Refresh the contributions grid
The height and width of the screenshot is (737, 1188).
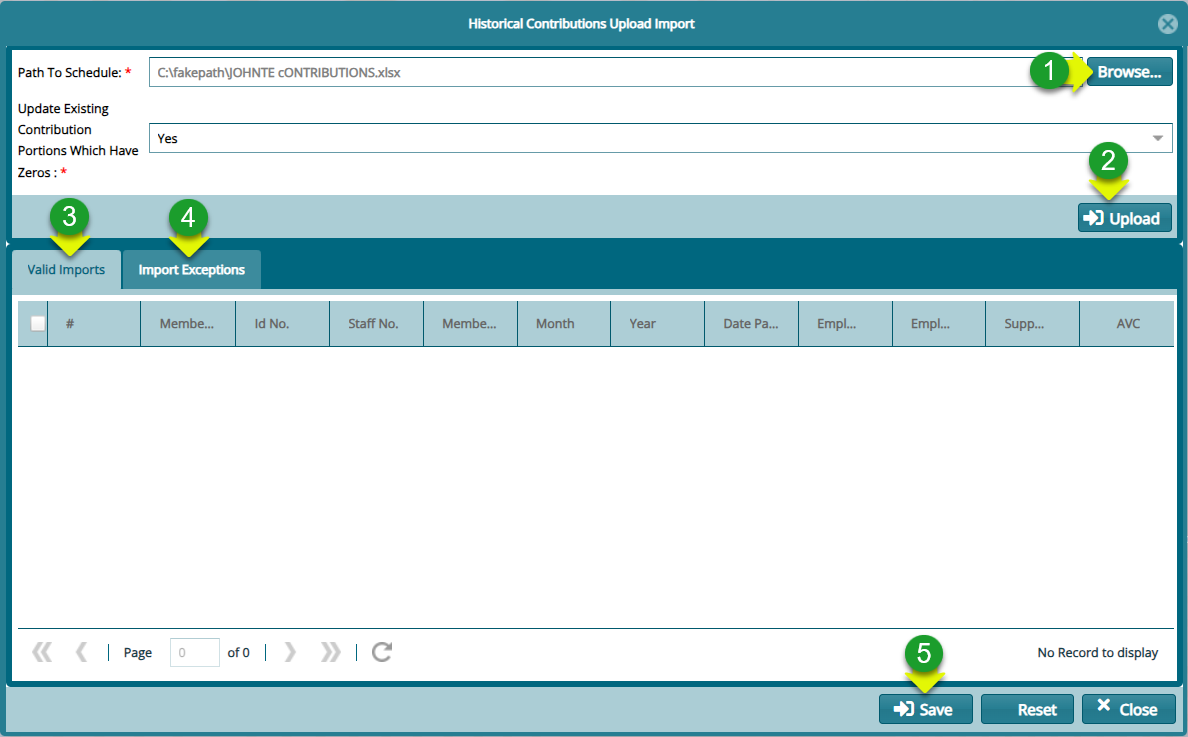coord(381,651)
